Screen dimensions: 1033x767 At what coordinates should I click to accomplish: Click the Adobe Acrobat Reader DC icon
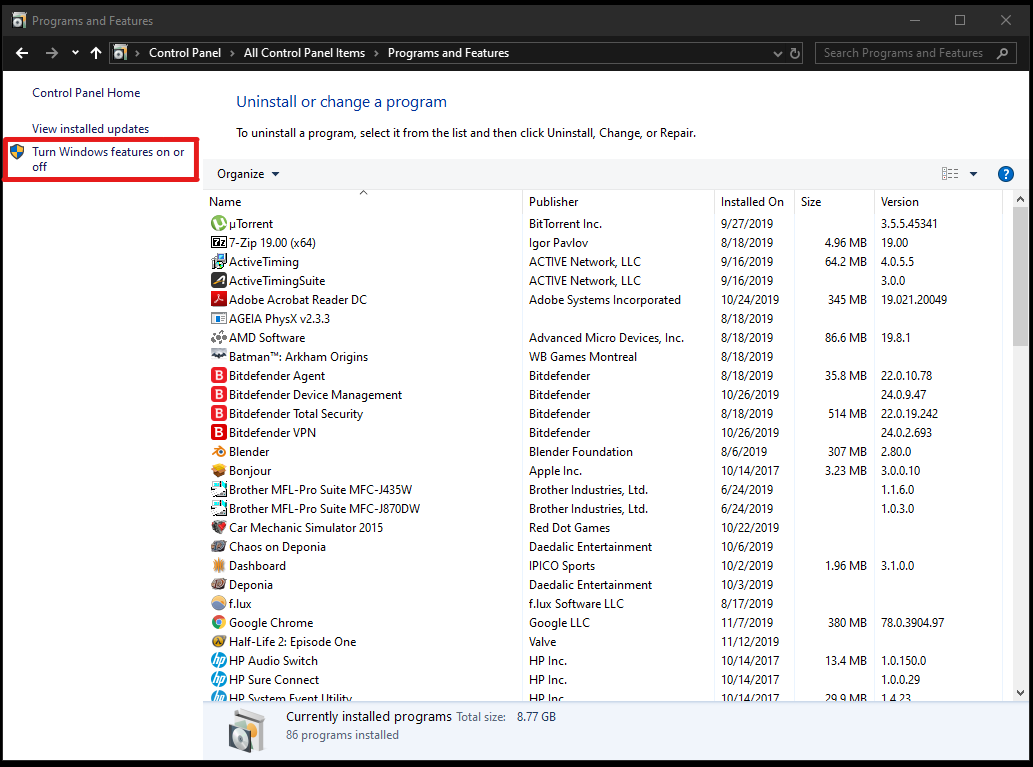coord(219,299)
